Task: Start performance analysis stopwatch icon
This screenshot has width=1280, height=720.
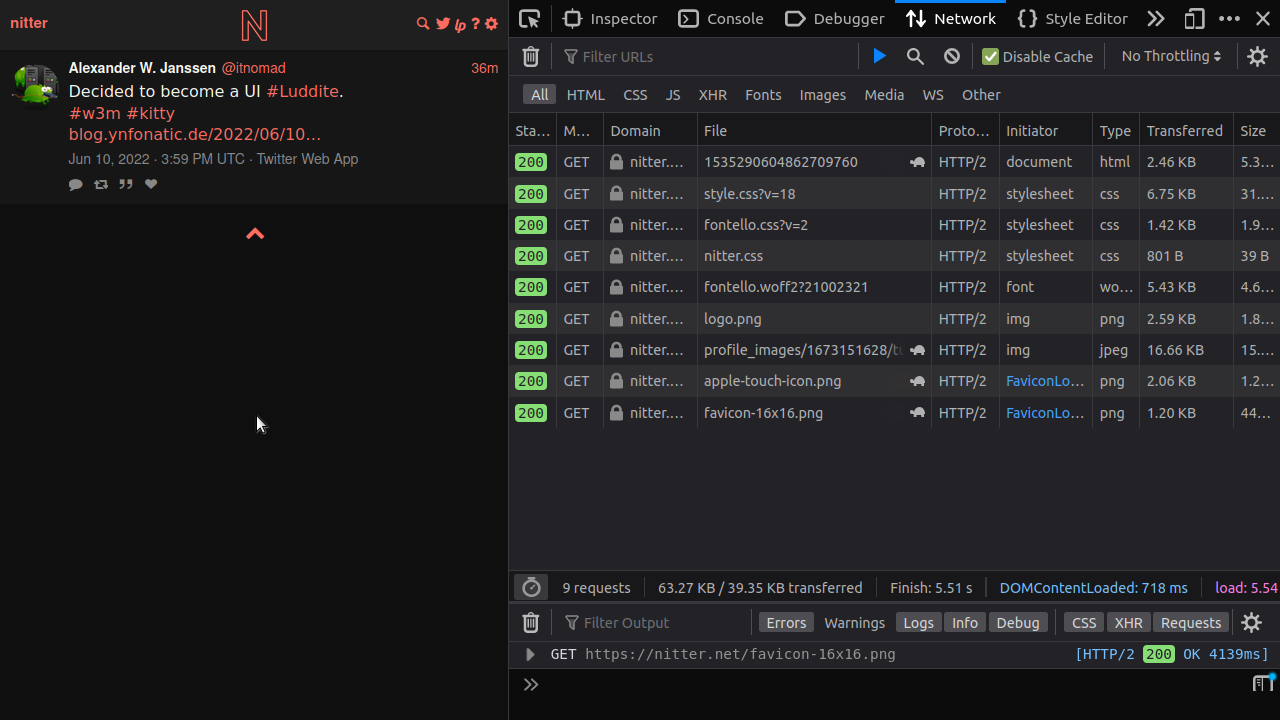Action: pyautogui.click(x=531, y=588)
